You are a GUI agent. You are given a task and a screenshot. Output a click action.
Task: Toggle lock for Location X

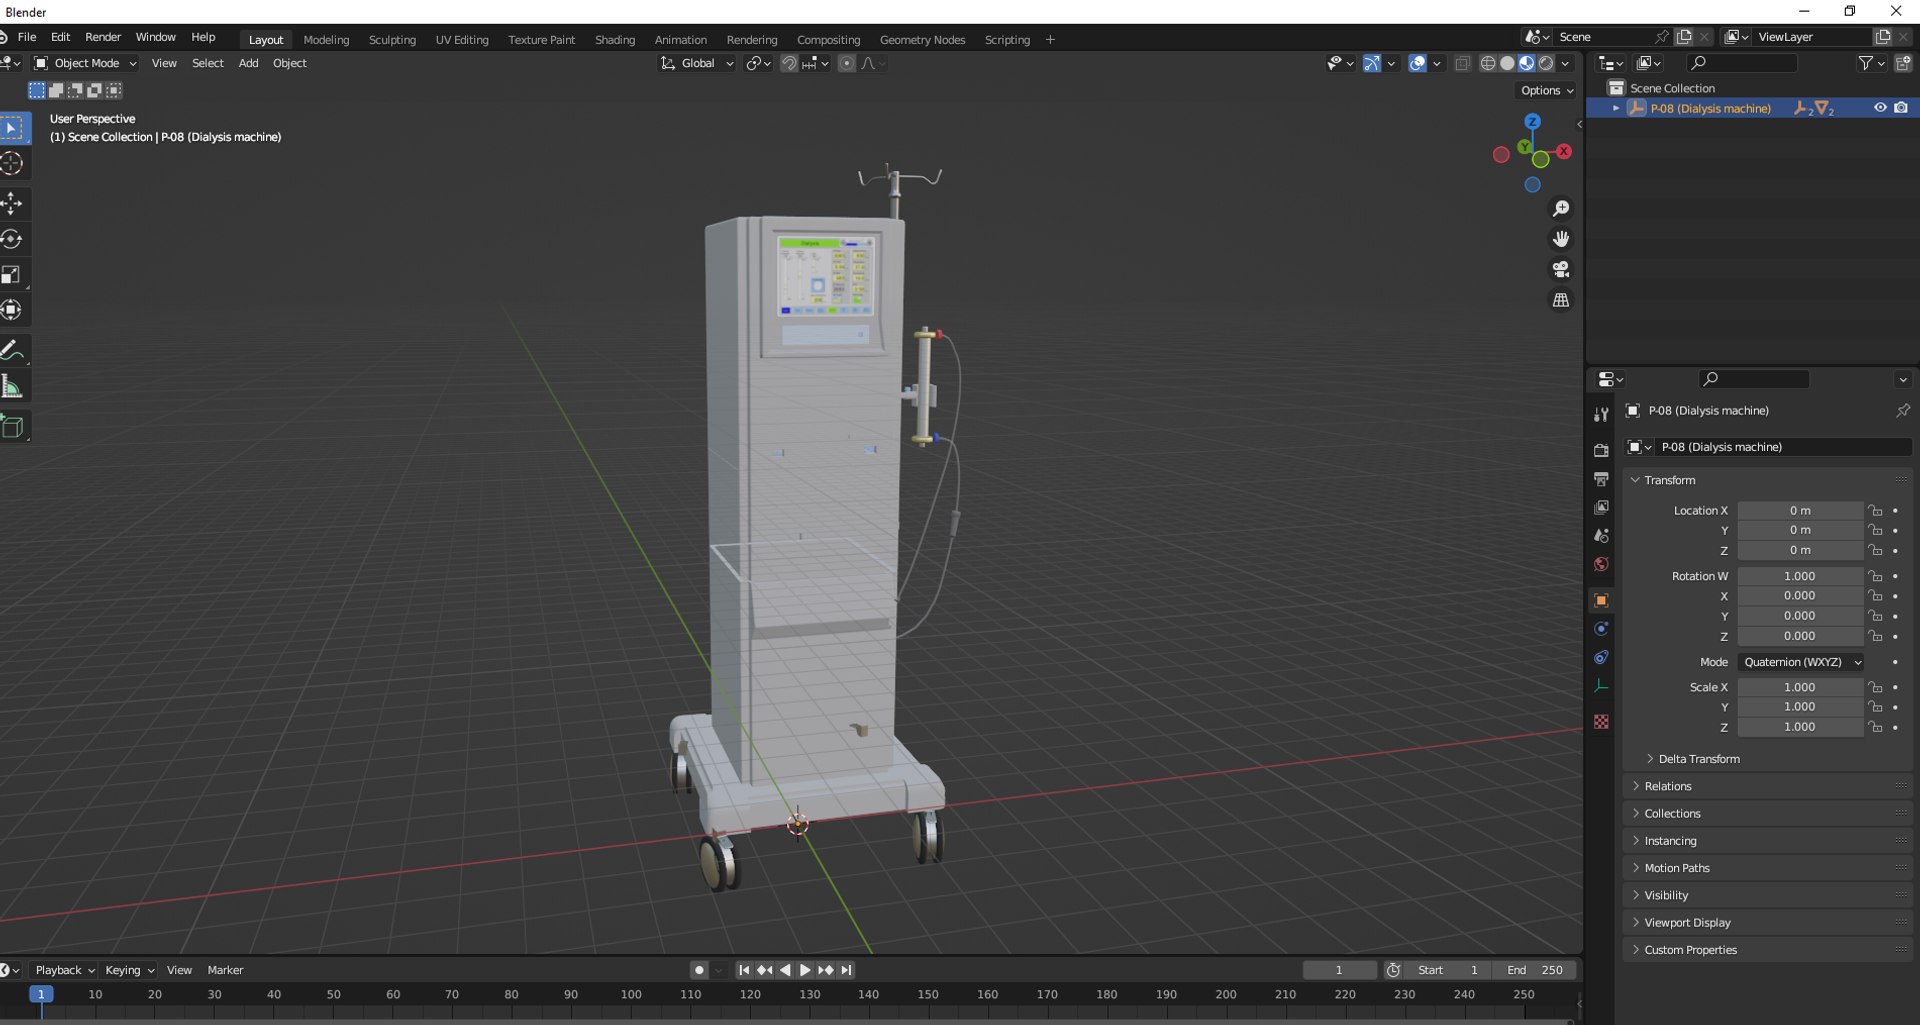click(x=1875, y=510)
